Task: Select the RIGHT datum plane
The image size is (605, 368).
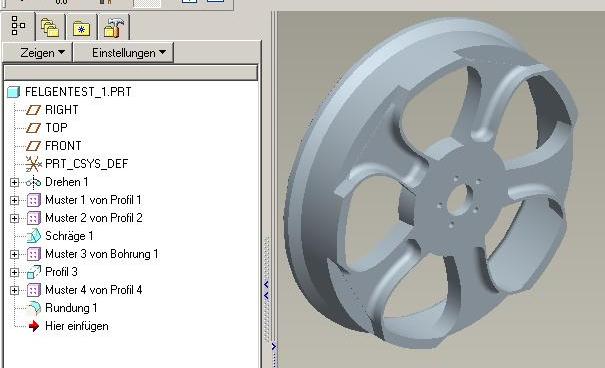Action: [x=61, y=110]
